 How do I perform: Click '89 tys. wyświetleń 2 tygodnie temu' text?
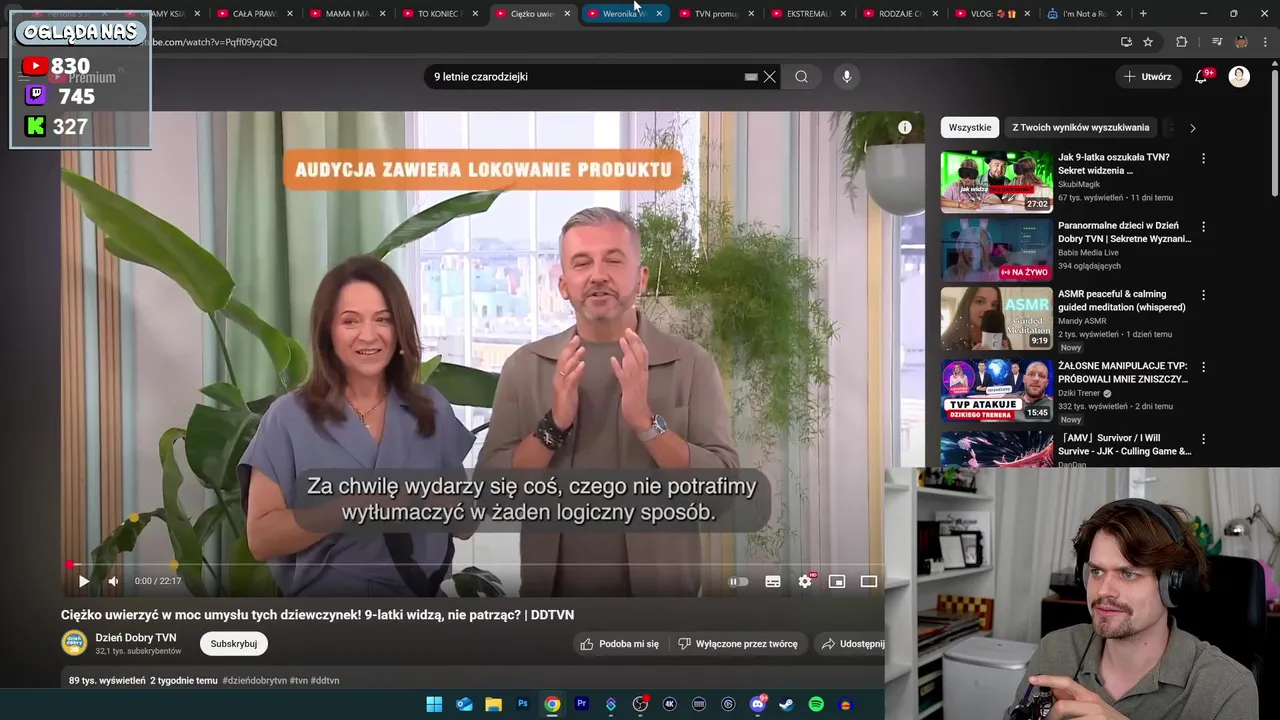[x=143, y=681]
